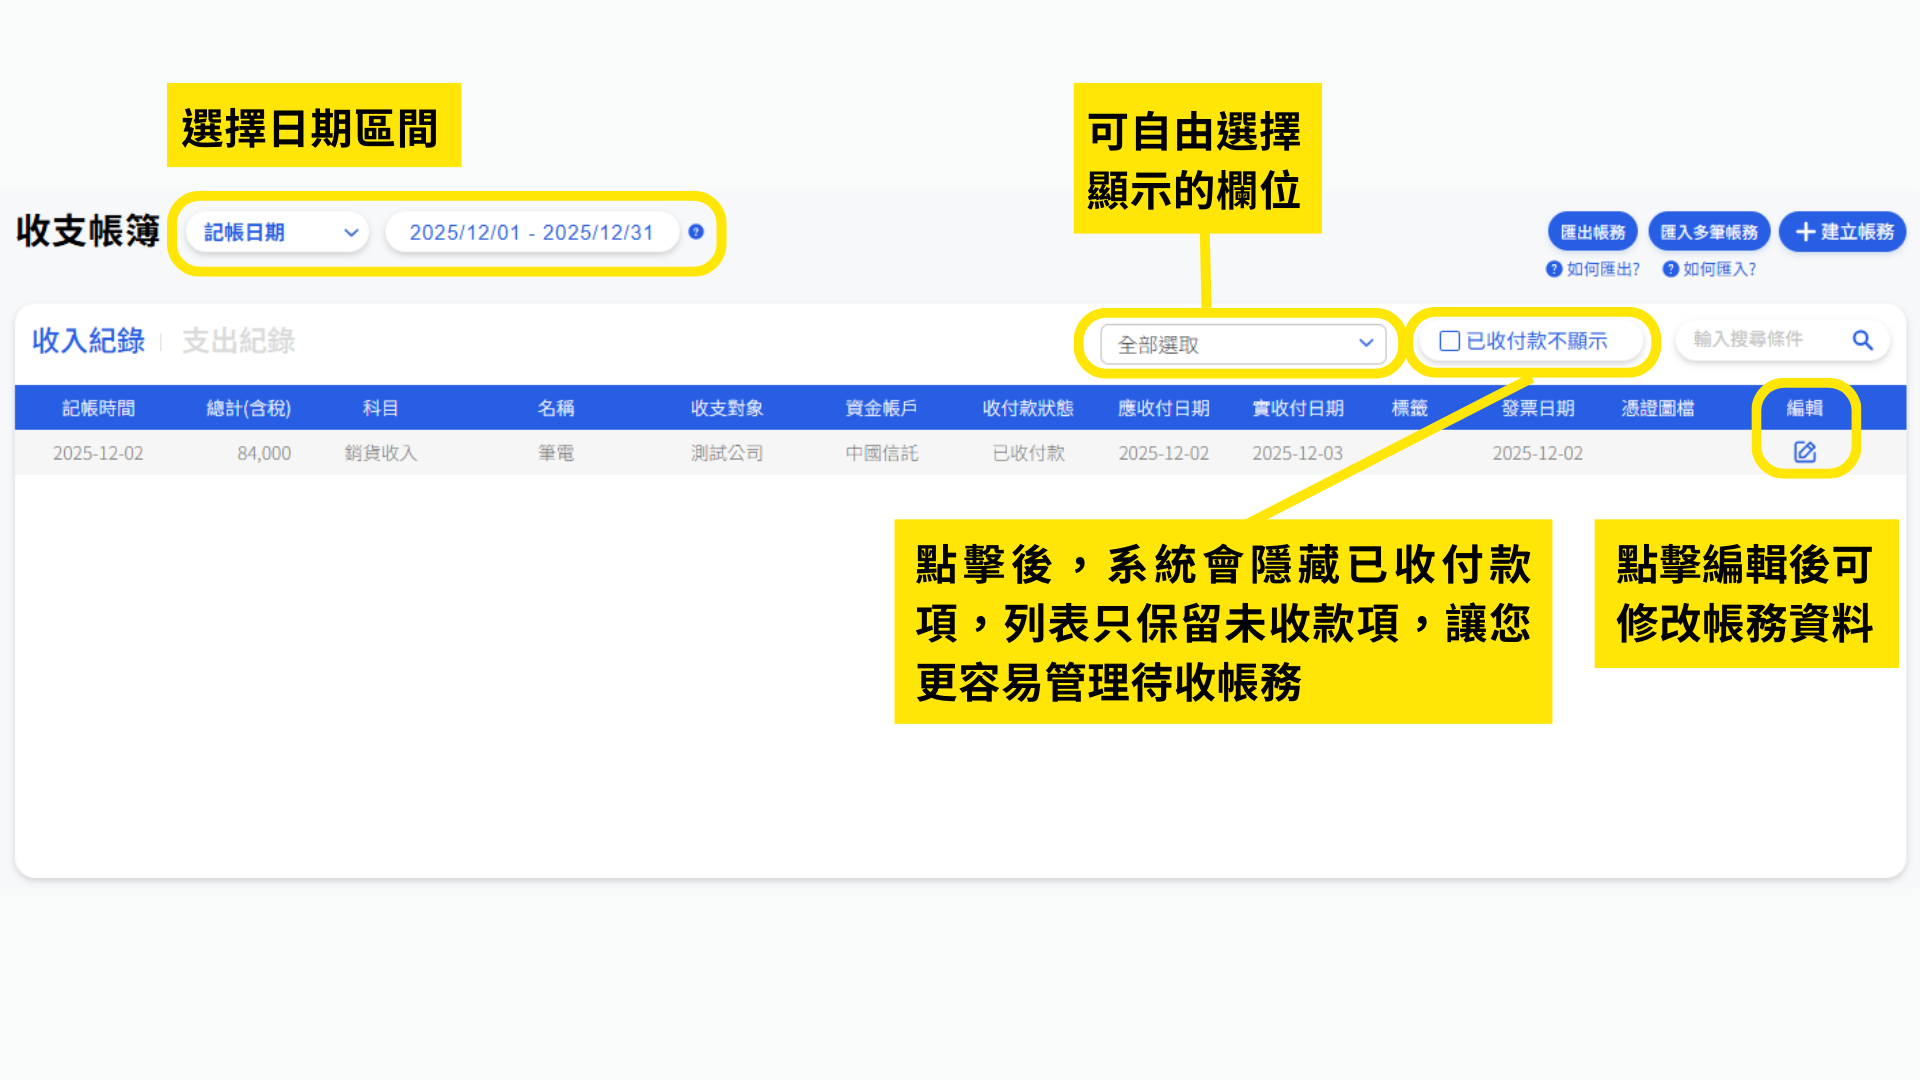The image size is (1920, 1080).
Task: Open the 如何匯入? help link
Action: pyautogui.click(x=1719, y=269)
